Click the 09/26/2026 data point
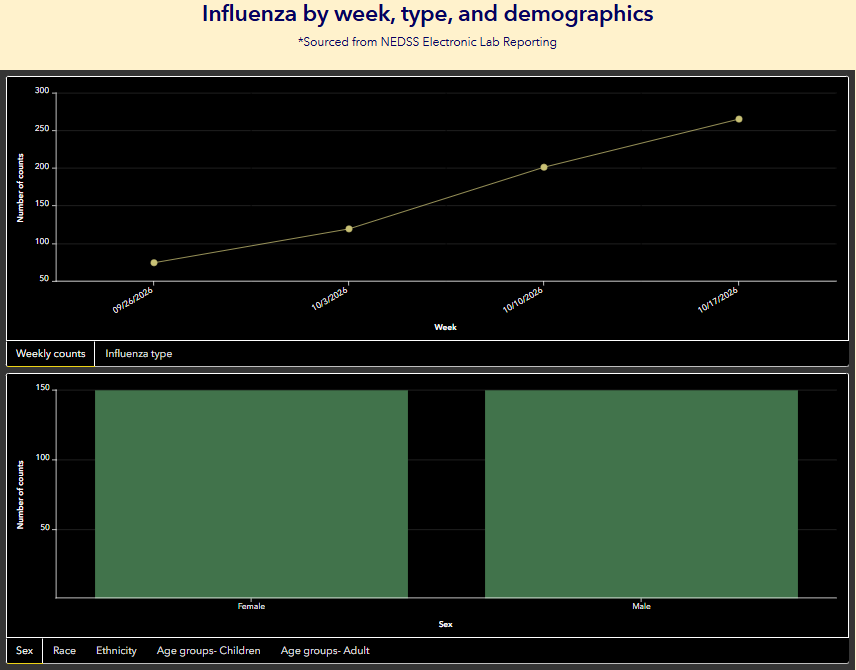The height and width of the screenshot is (670, 856). (154, 263)
